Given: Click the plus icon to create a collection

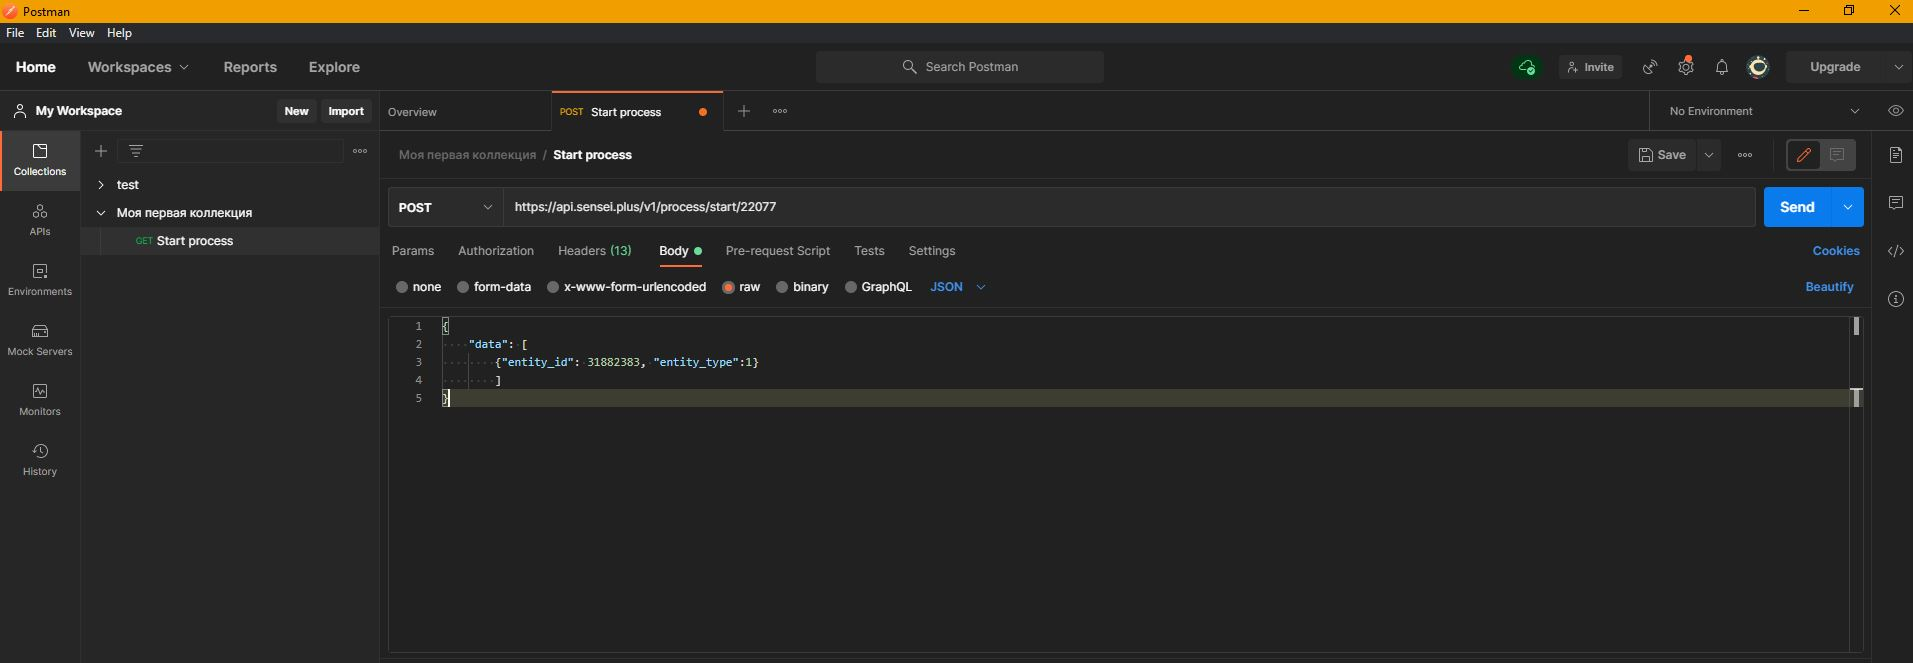Looking at the screenshot, I should 101,151.
